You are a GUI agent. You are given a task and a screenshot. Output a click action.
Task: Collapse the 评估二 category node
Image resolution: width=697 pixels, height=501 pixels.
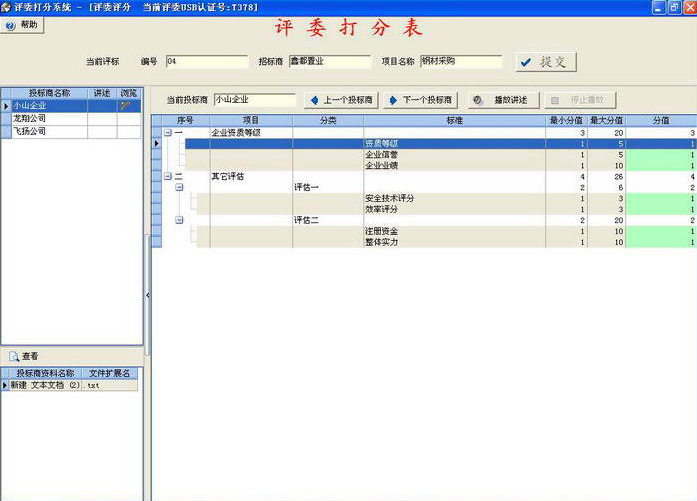click(179, 220)
